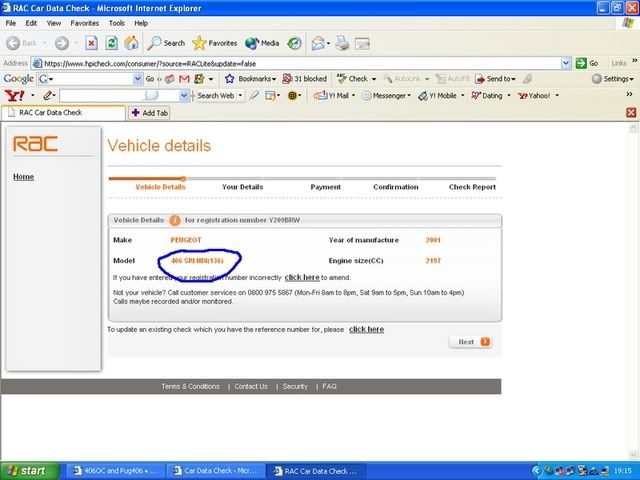Refresh the current page

111,43
